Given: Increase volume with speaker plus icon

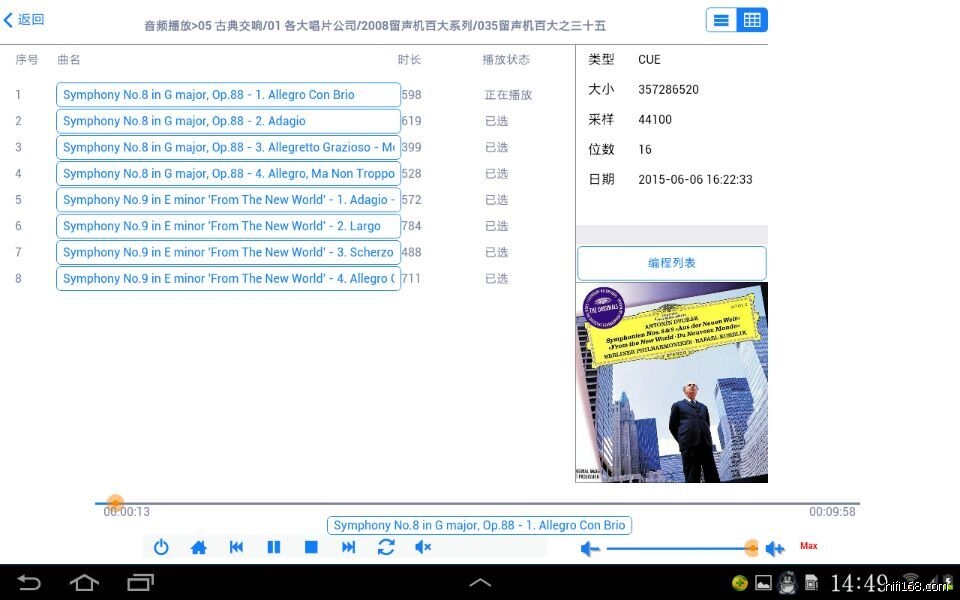Looking at the screenshot, I should tap(775, 548).
